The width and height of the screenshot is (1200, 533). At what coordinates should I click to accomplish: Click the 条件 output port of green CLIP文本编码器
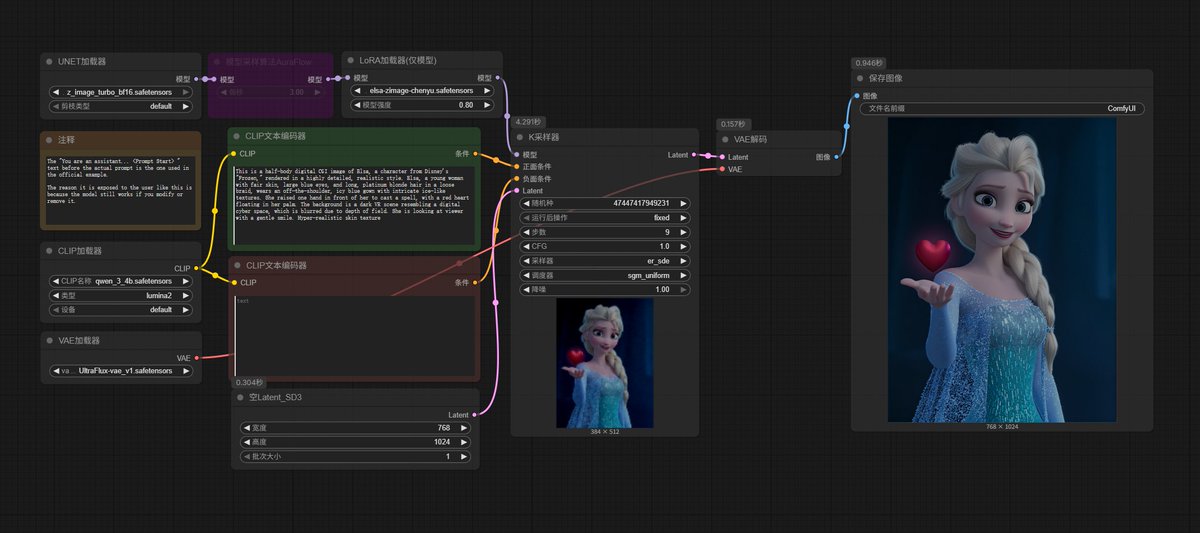(477, 154)
